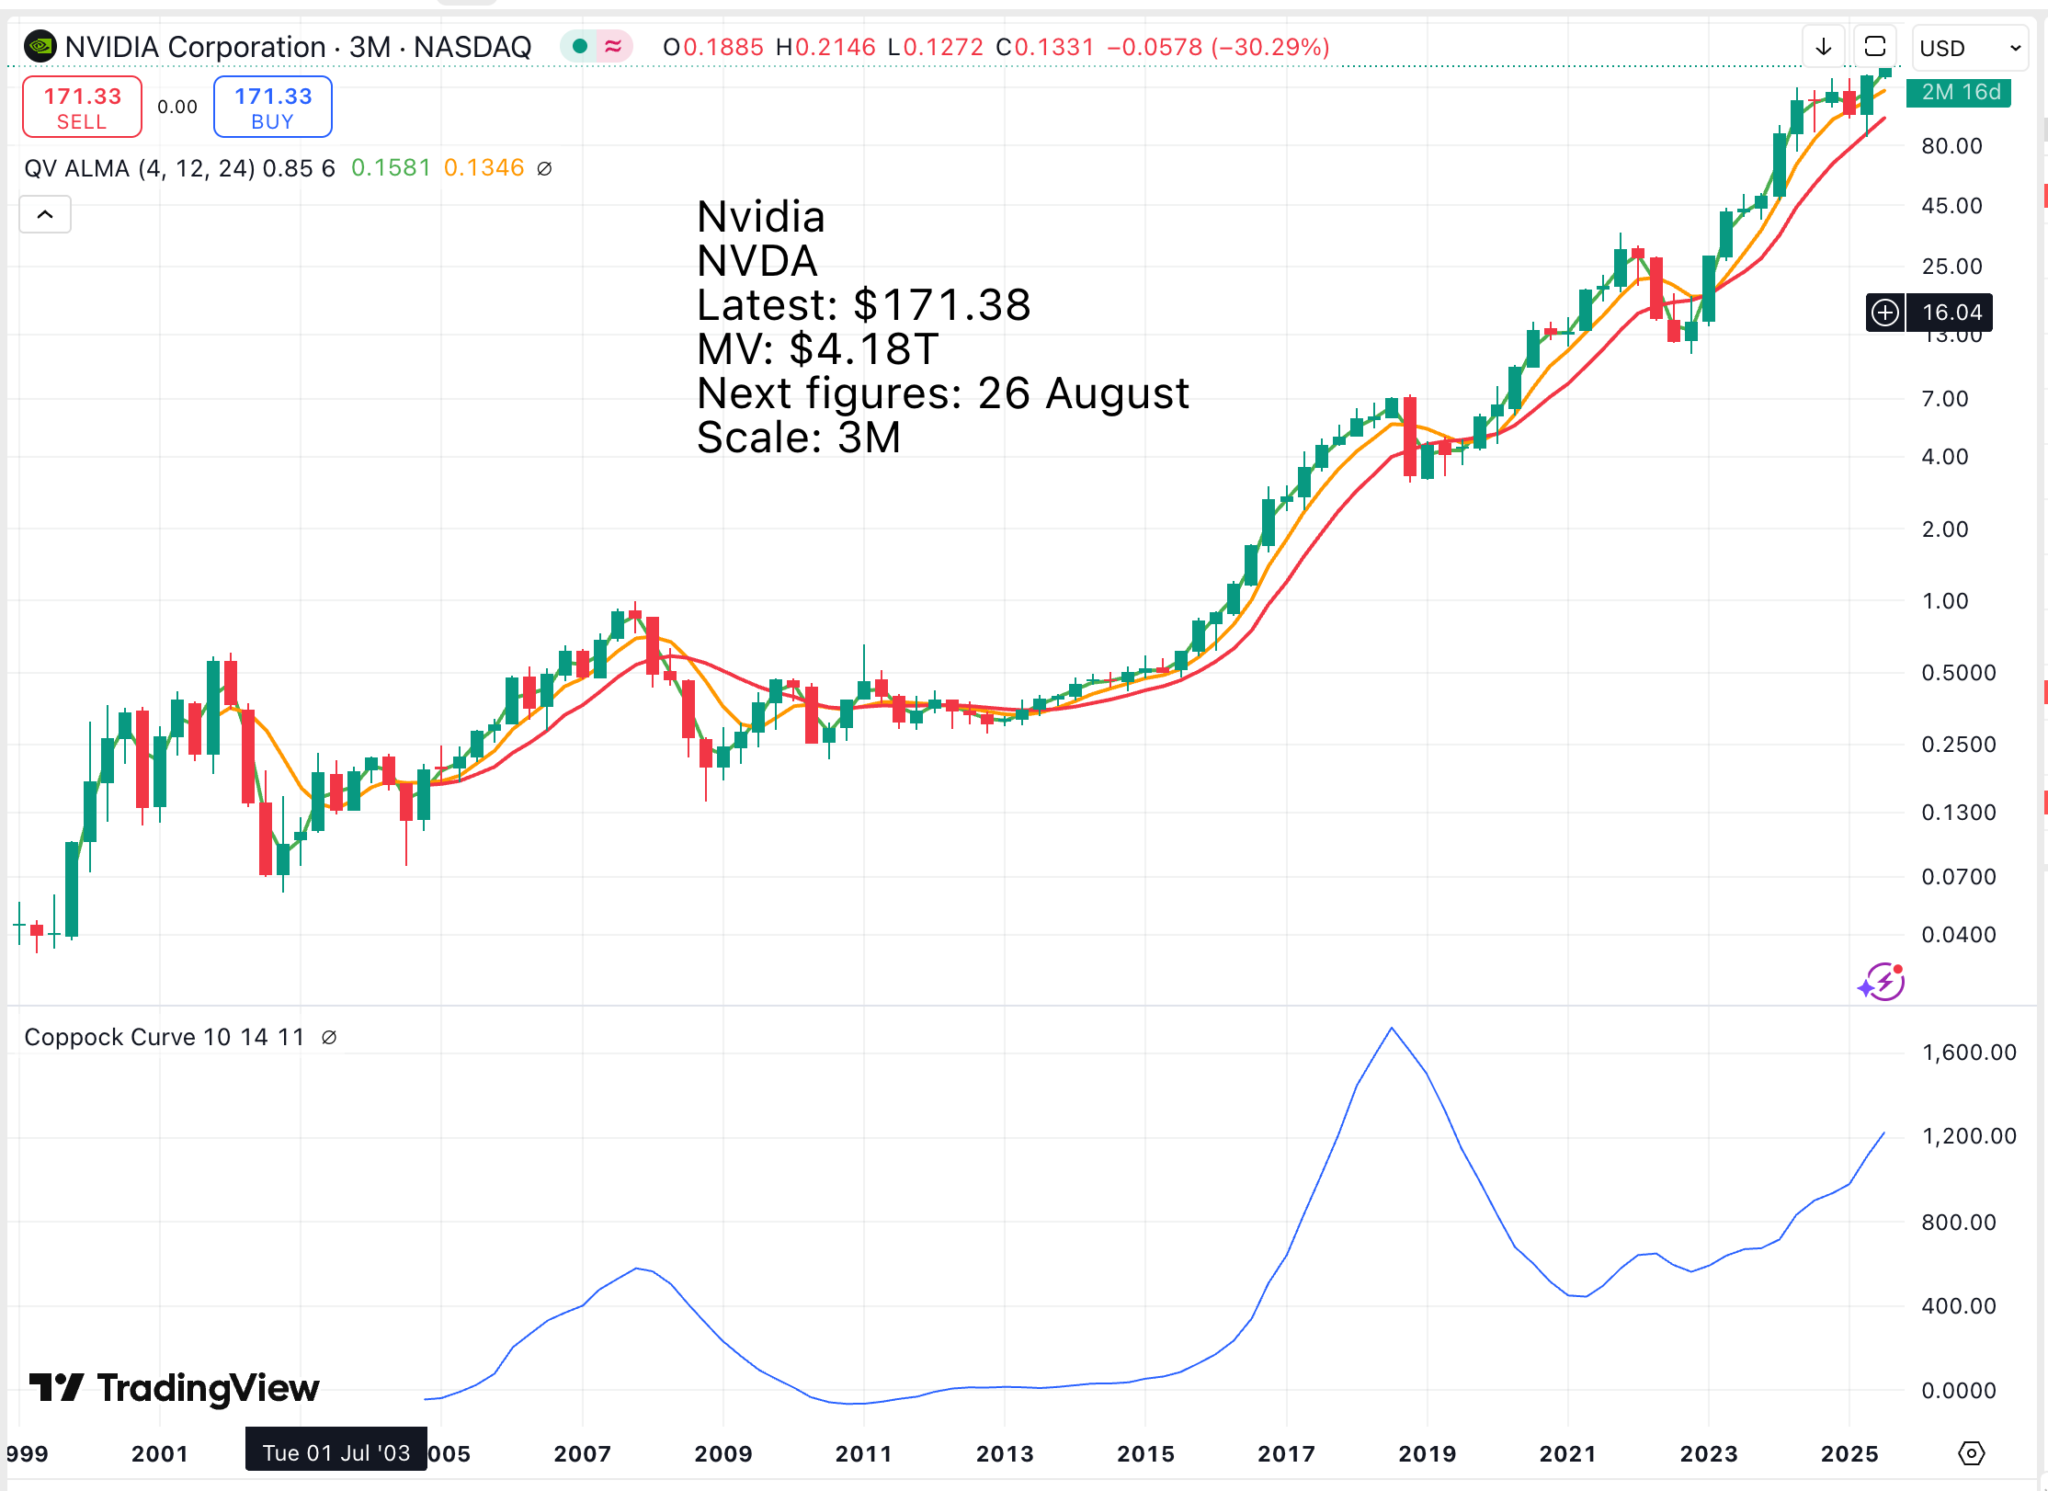Click the 2007 time axis label
This screenshot has width=2048, height=1491.
pos(582,1454)
